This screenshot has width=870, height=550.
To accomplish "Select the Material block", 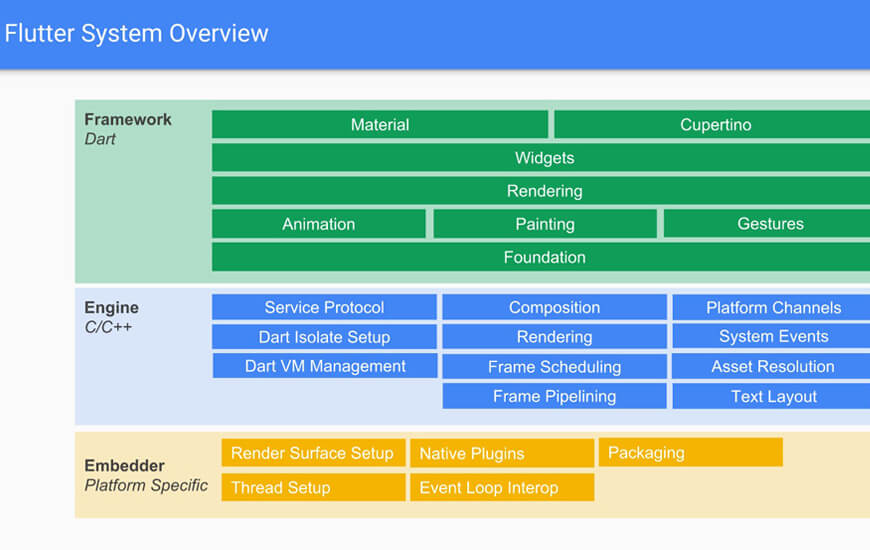I will click(380, 124).
